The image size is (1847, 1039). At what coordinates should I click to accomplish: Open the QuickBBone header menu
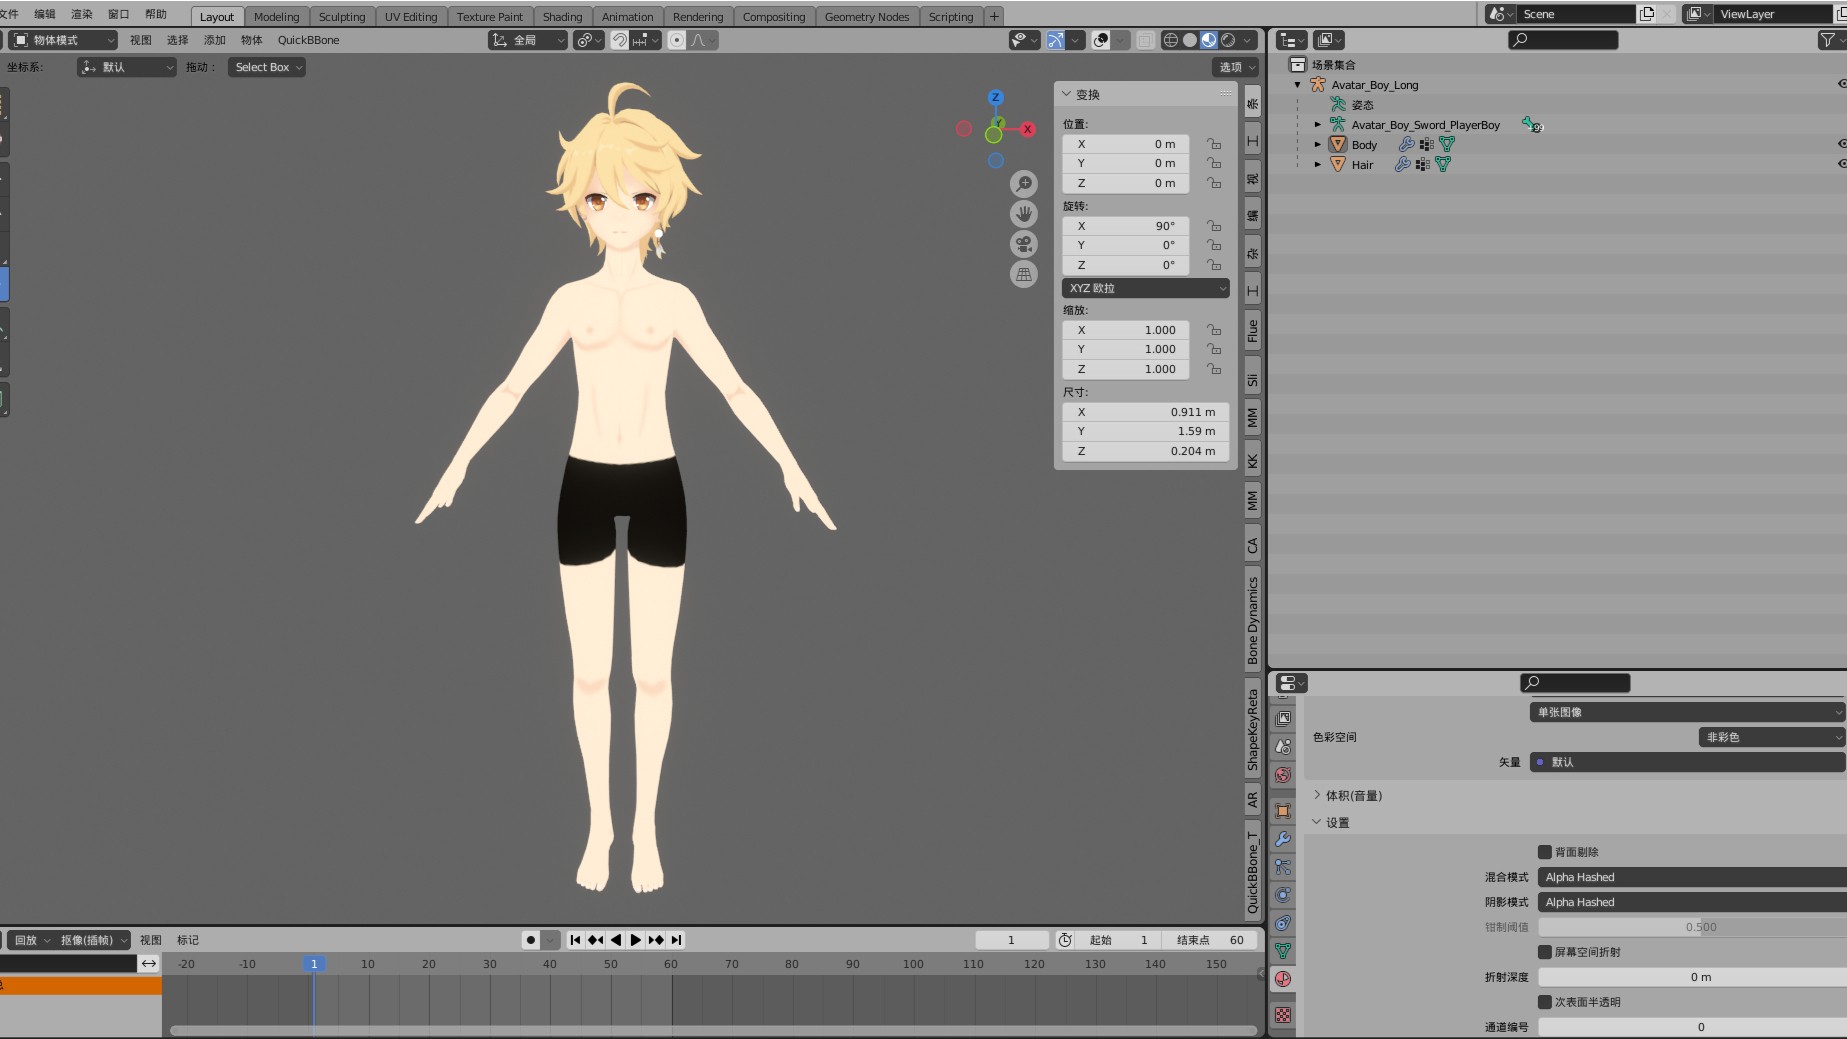[308, 40]
